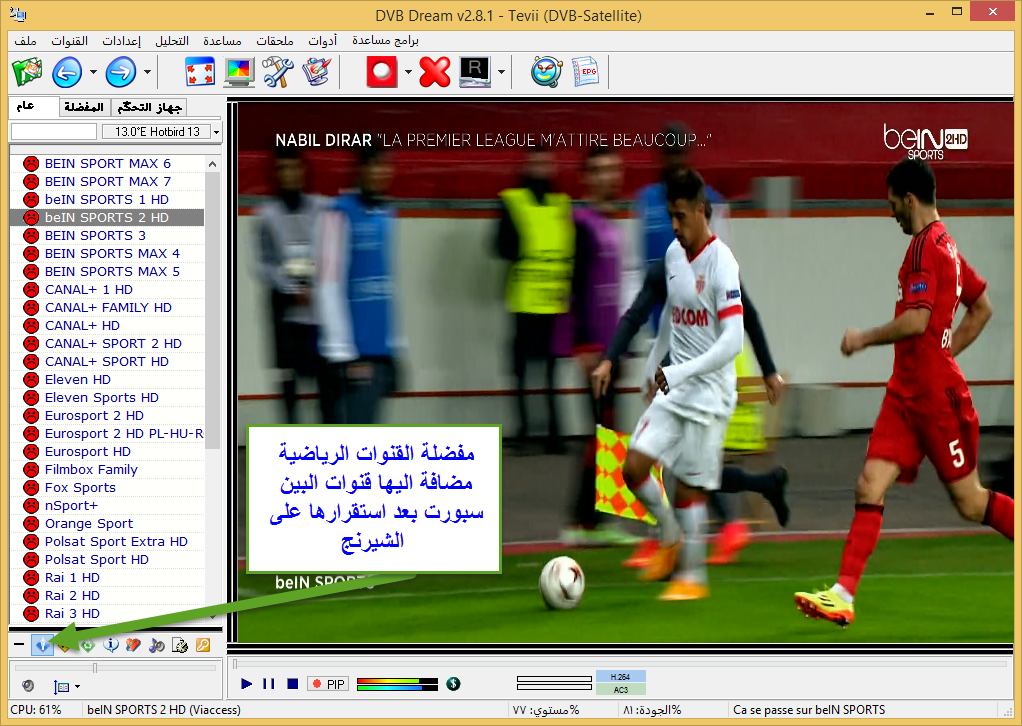The width and height of the screenshot is (1022, 726).
Task: Expand the R monitor dropdown arrow
Action: pos(501,72)
